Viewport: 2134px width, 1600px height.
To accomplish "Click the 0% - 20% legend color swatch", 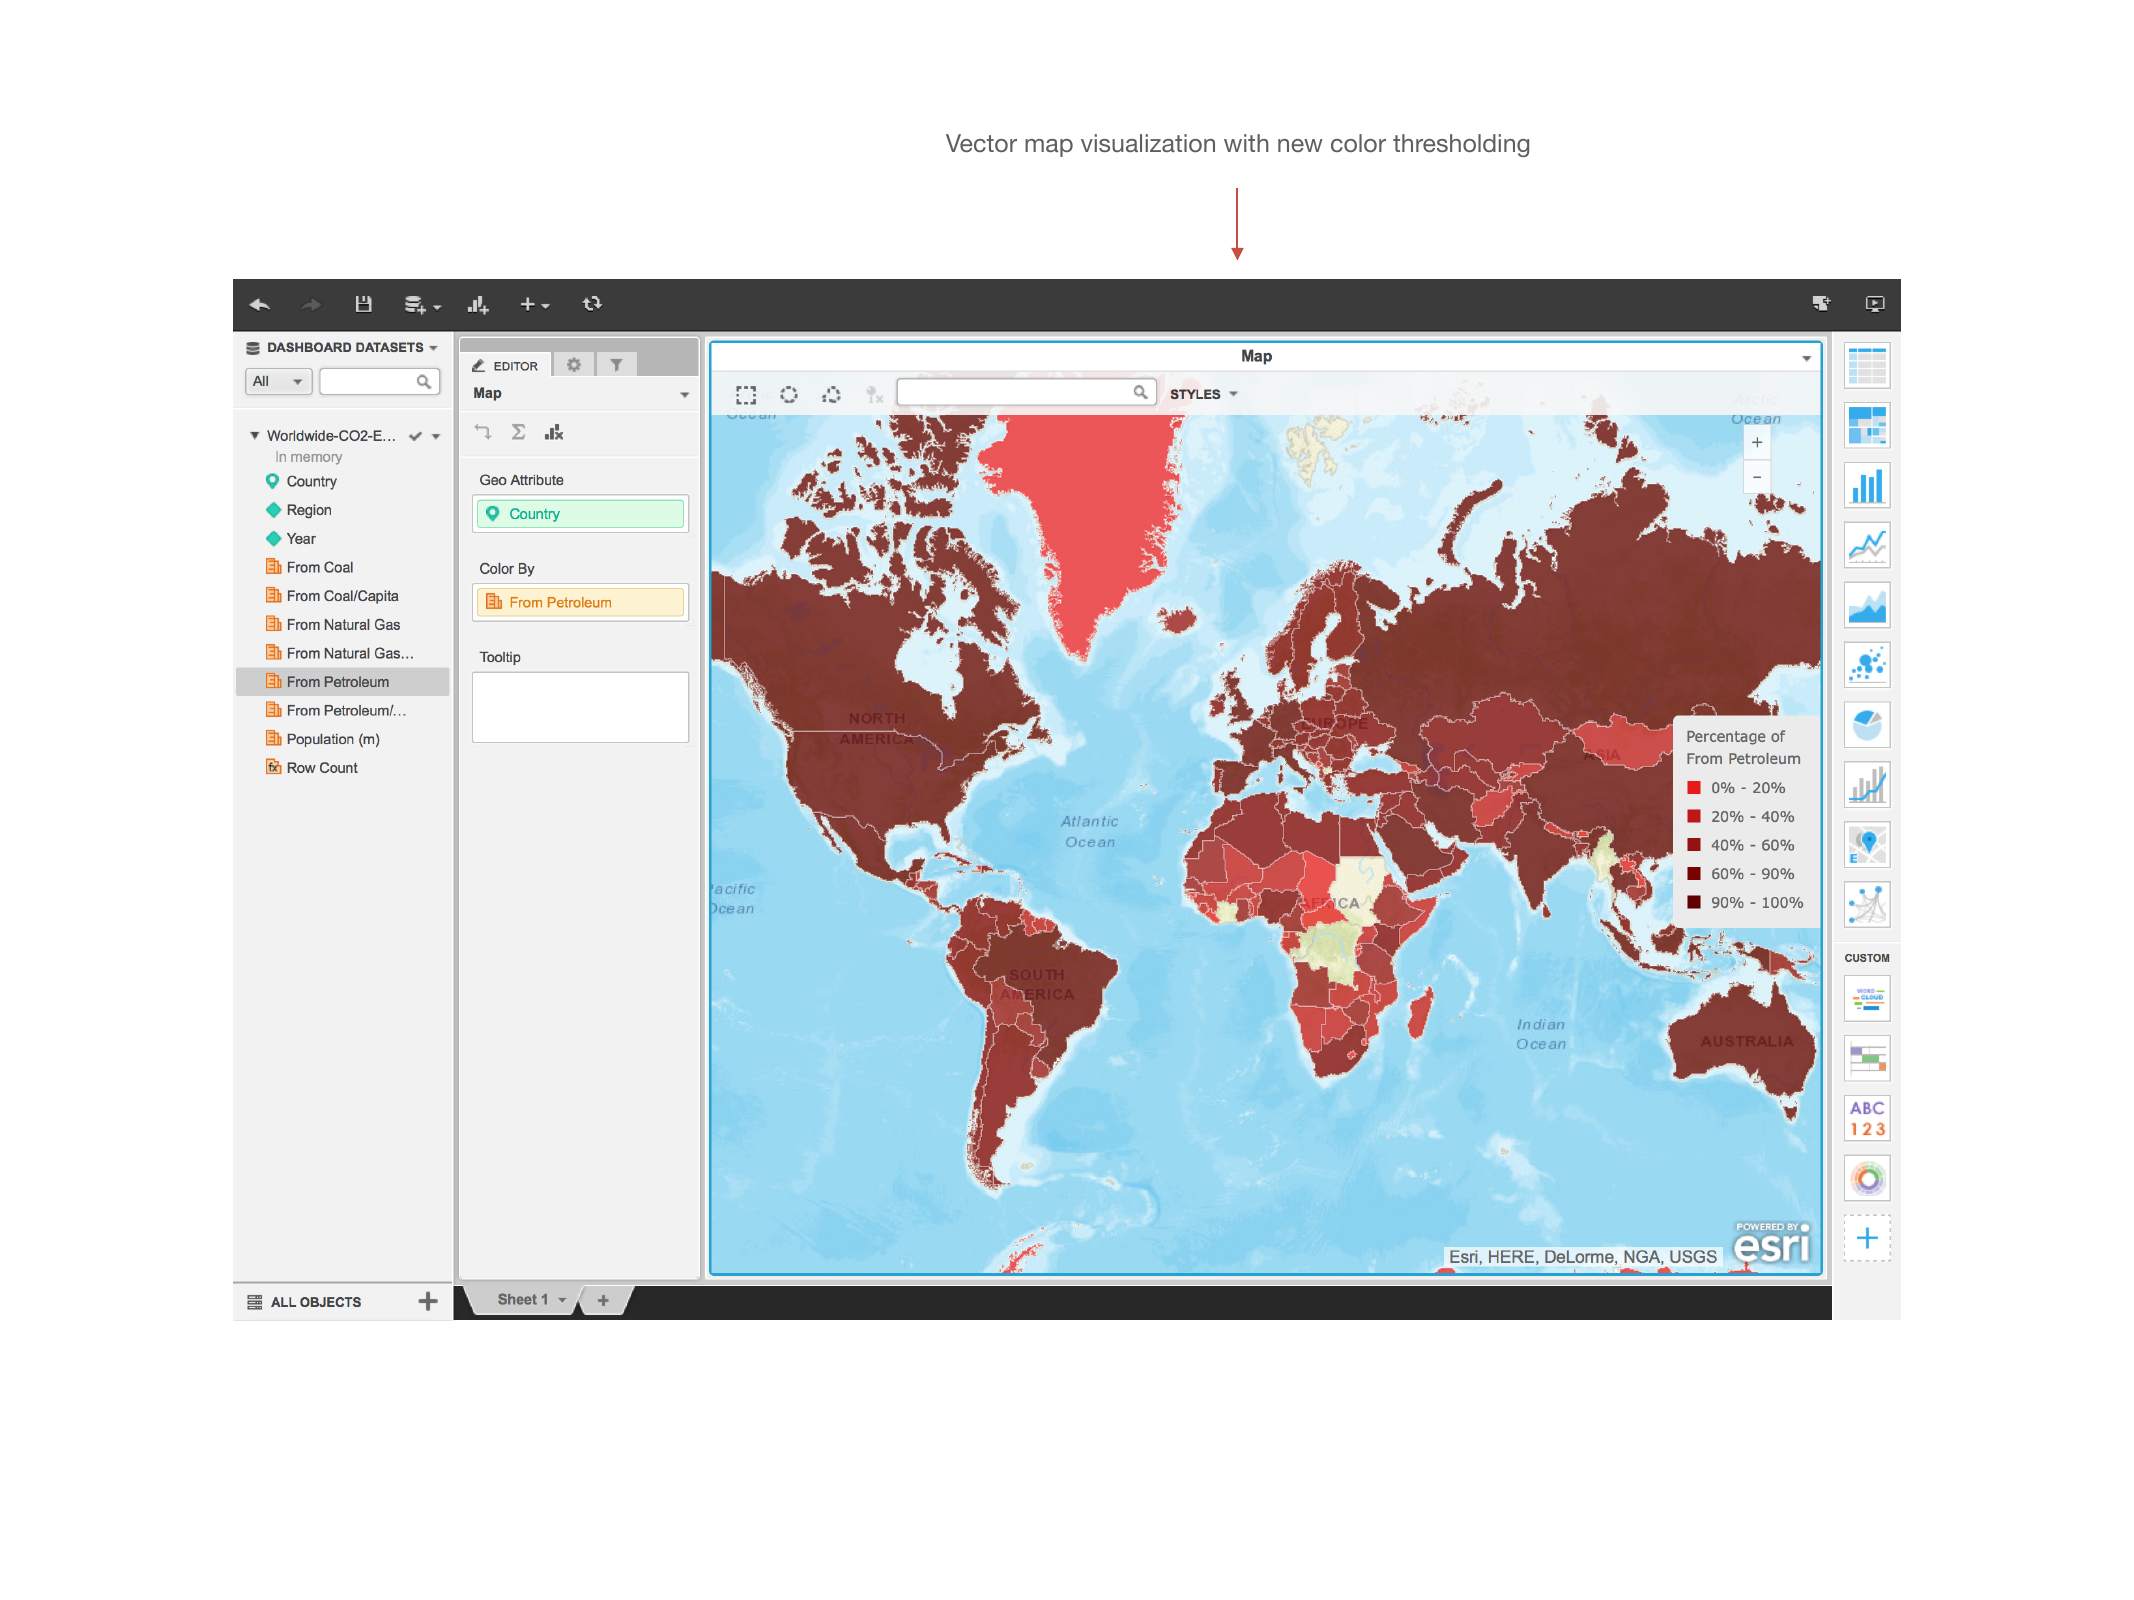I will (x=1694, y=788).
